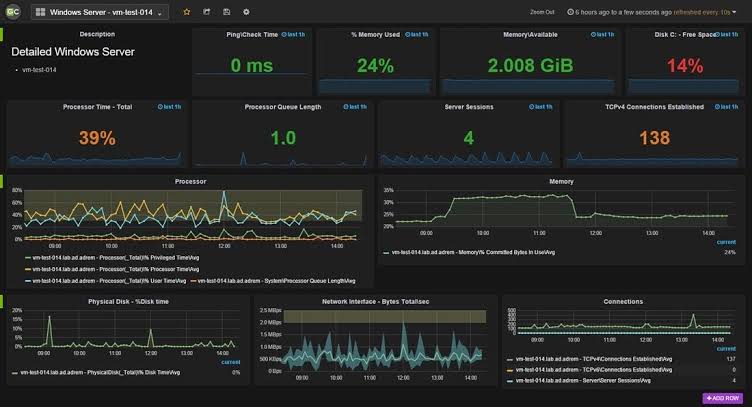Click the Processor panel title
Screen dimensions: 752x407
(x=190, y=182)
